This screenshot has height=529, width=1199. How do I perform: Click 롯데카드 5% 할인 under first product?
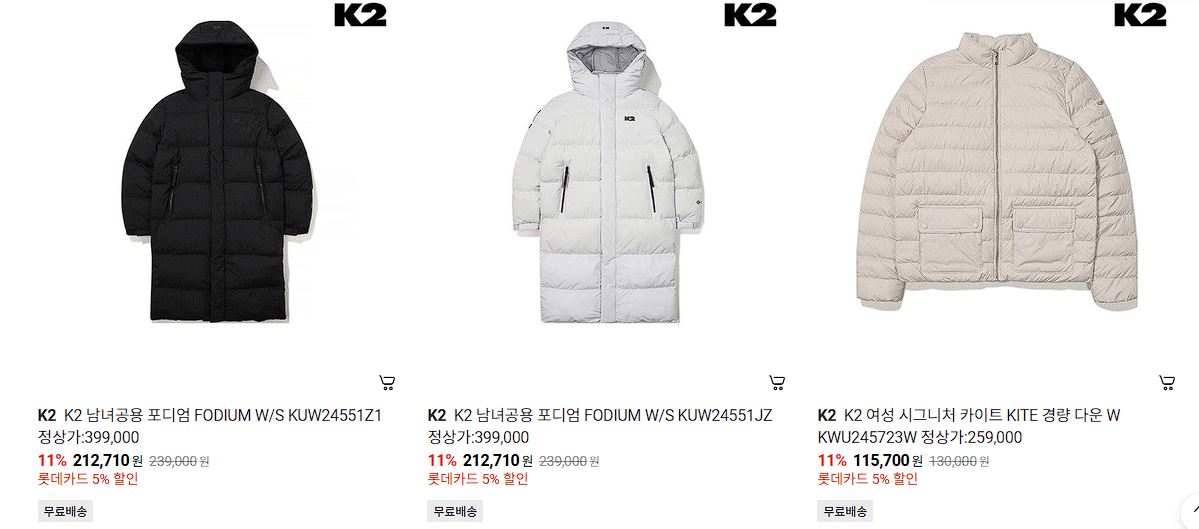click(x=88, y=479)
